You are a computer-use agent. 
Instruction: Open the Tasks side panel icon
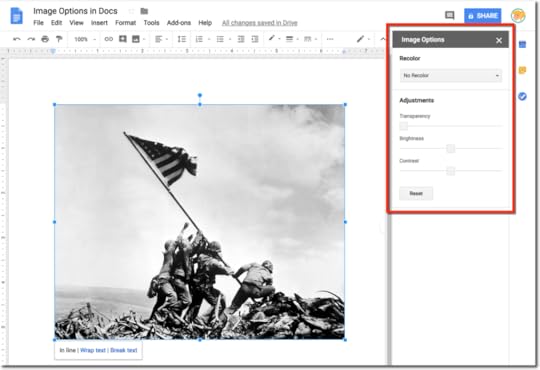pos(522,96)
